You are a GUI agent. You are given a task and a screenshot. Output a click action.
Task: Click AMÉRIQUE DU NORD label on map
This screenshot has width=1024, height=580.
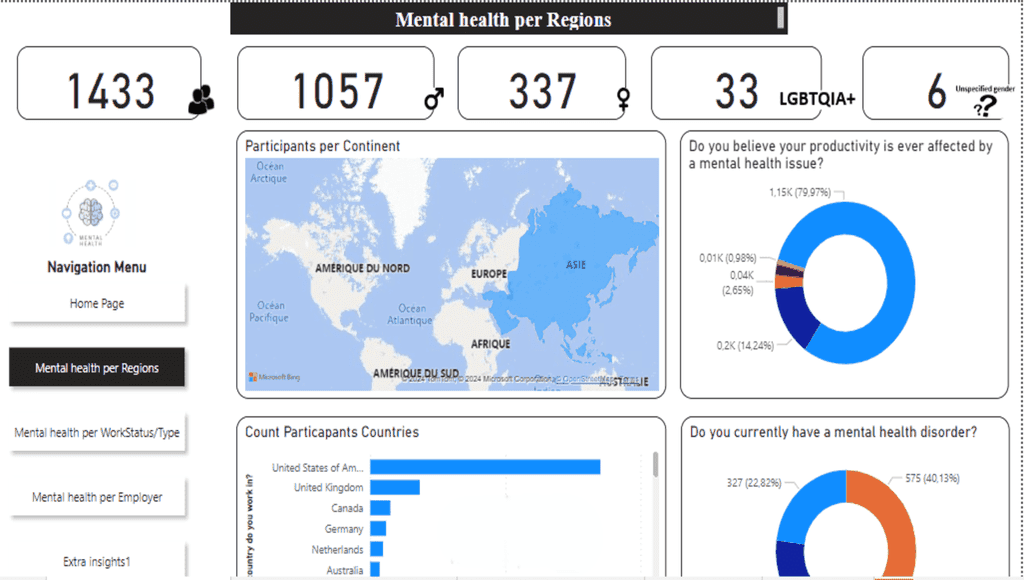362,268
